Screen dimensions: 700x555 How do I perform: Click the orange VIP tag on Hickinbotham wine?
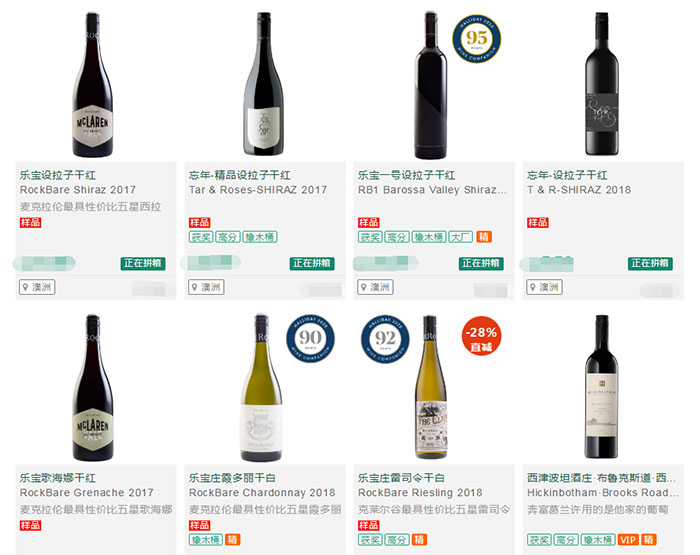click(x=628, y=539)
